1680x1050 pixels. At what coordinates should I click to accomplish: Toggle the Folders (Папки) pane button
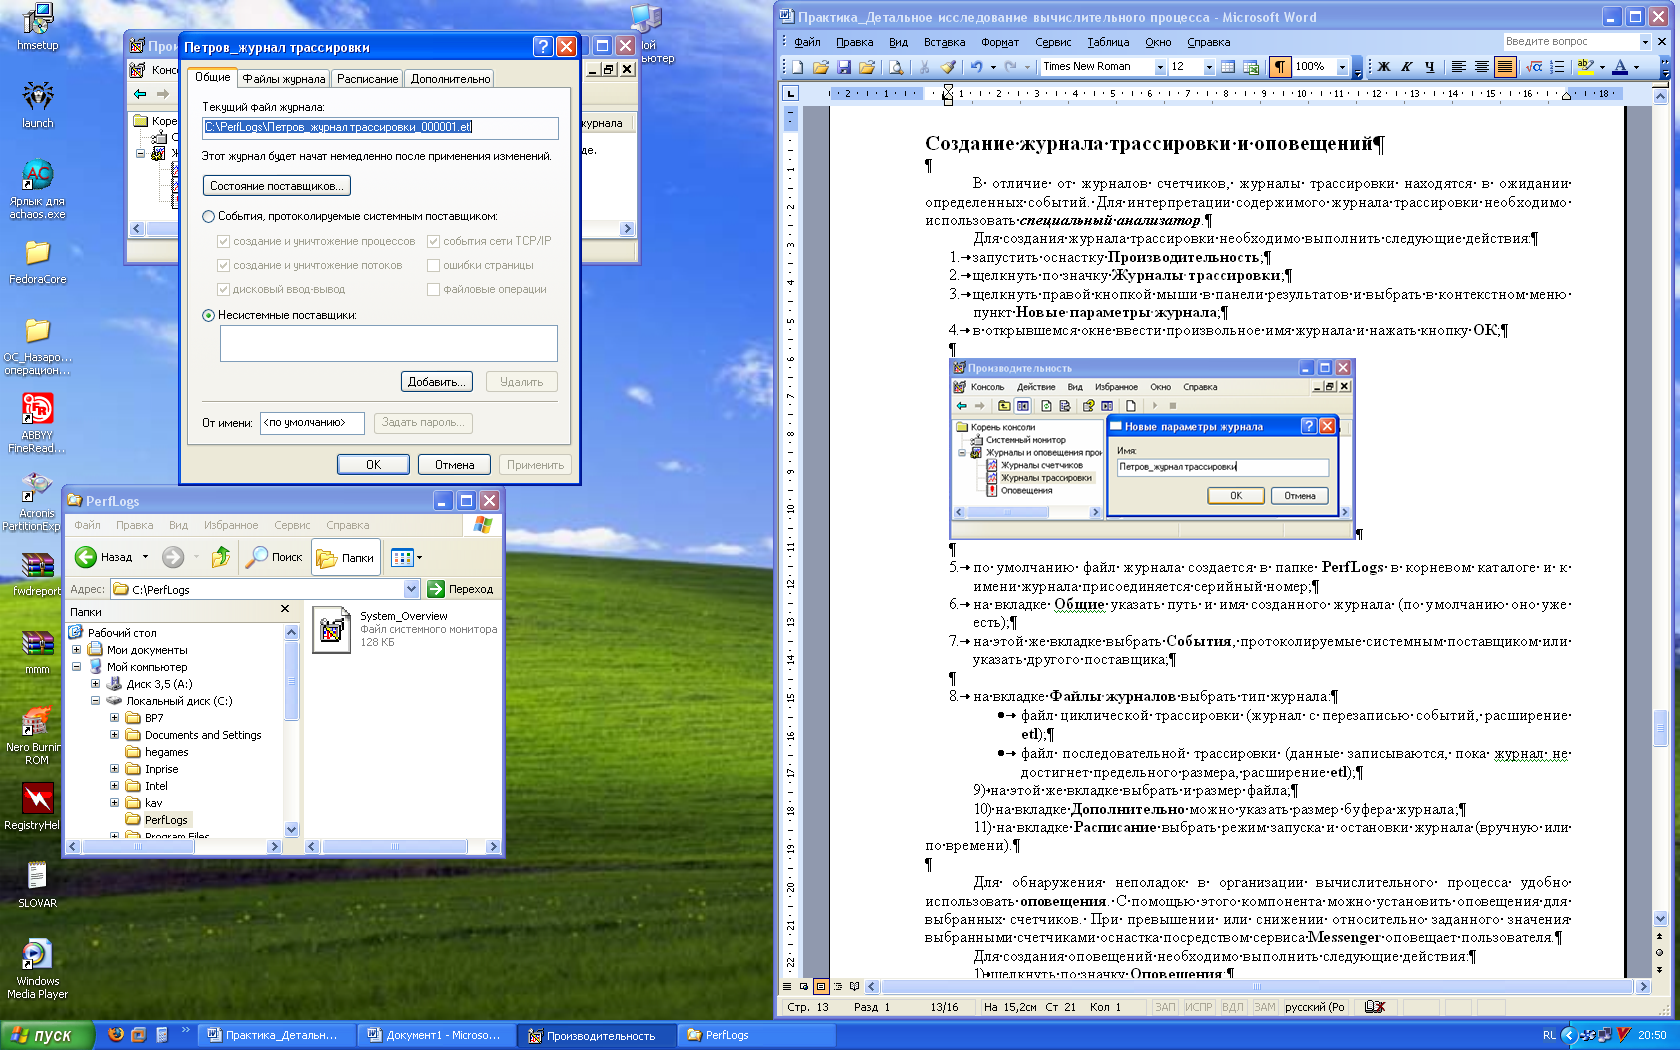(346, 557)
